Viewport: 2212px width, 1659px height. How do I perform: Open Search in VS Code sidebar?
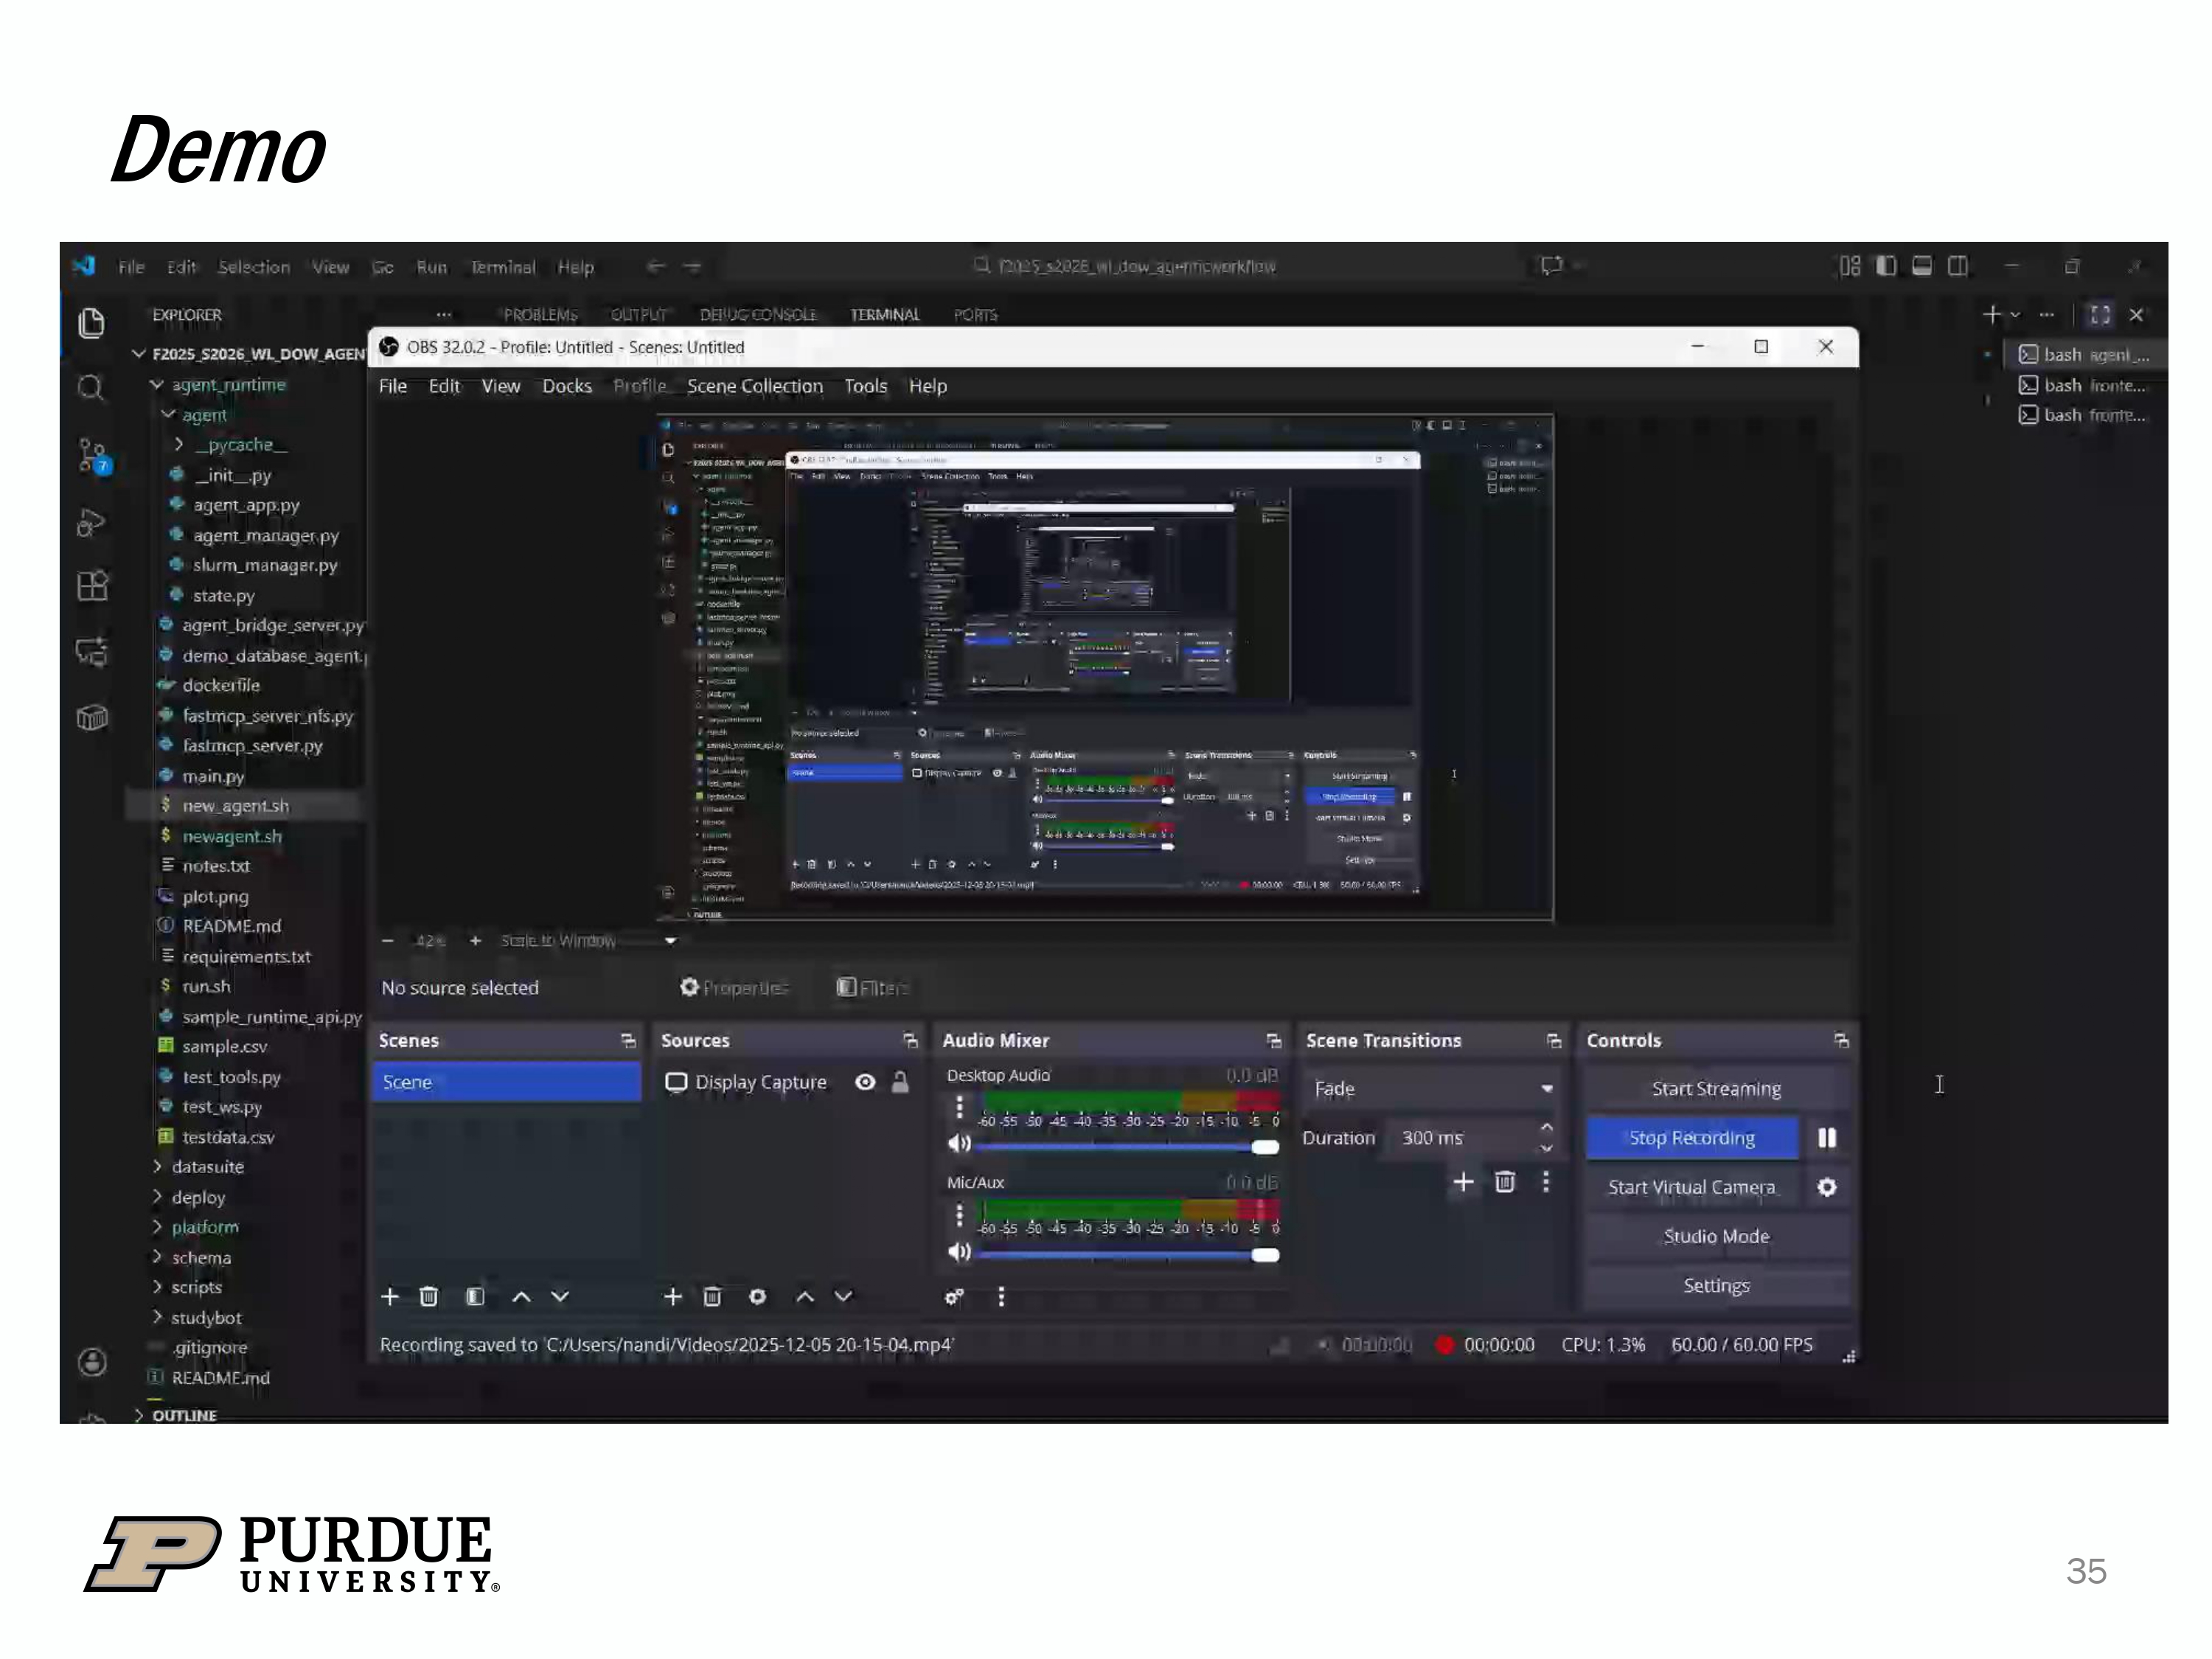[91, 388]
